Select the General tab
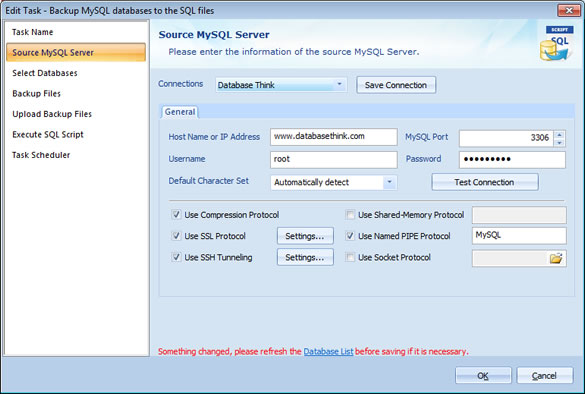This screenshot has height=394, width=585. point(180,112)
